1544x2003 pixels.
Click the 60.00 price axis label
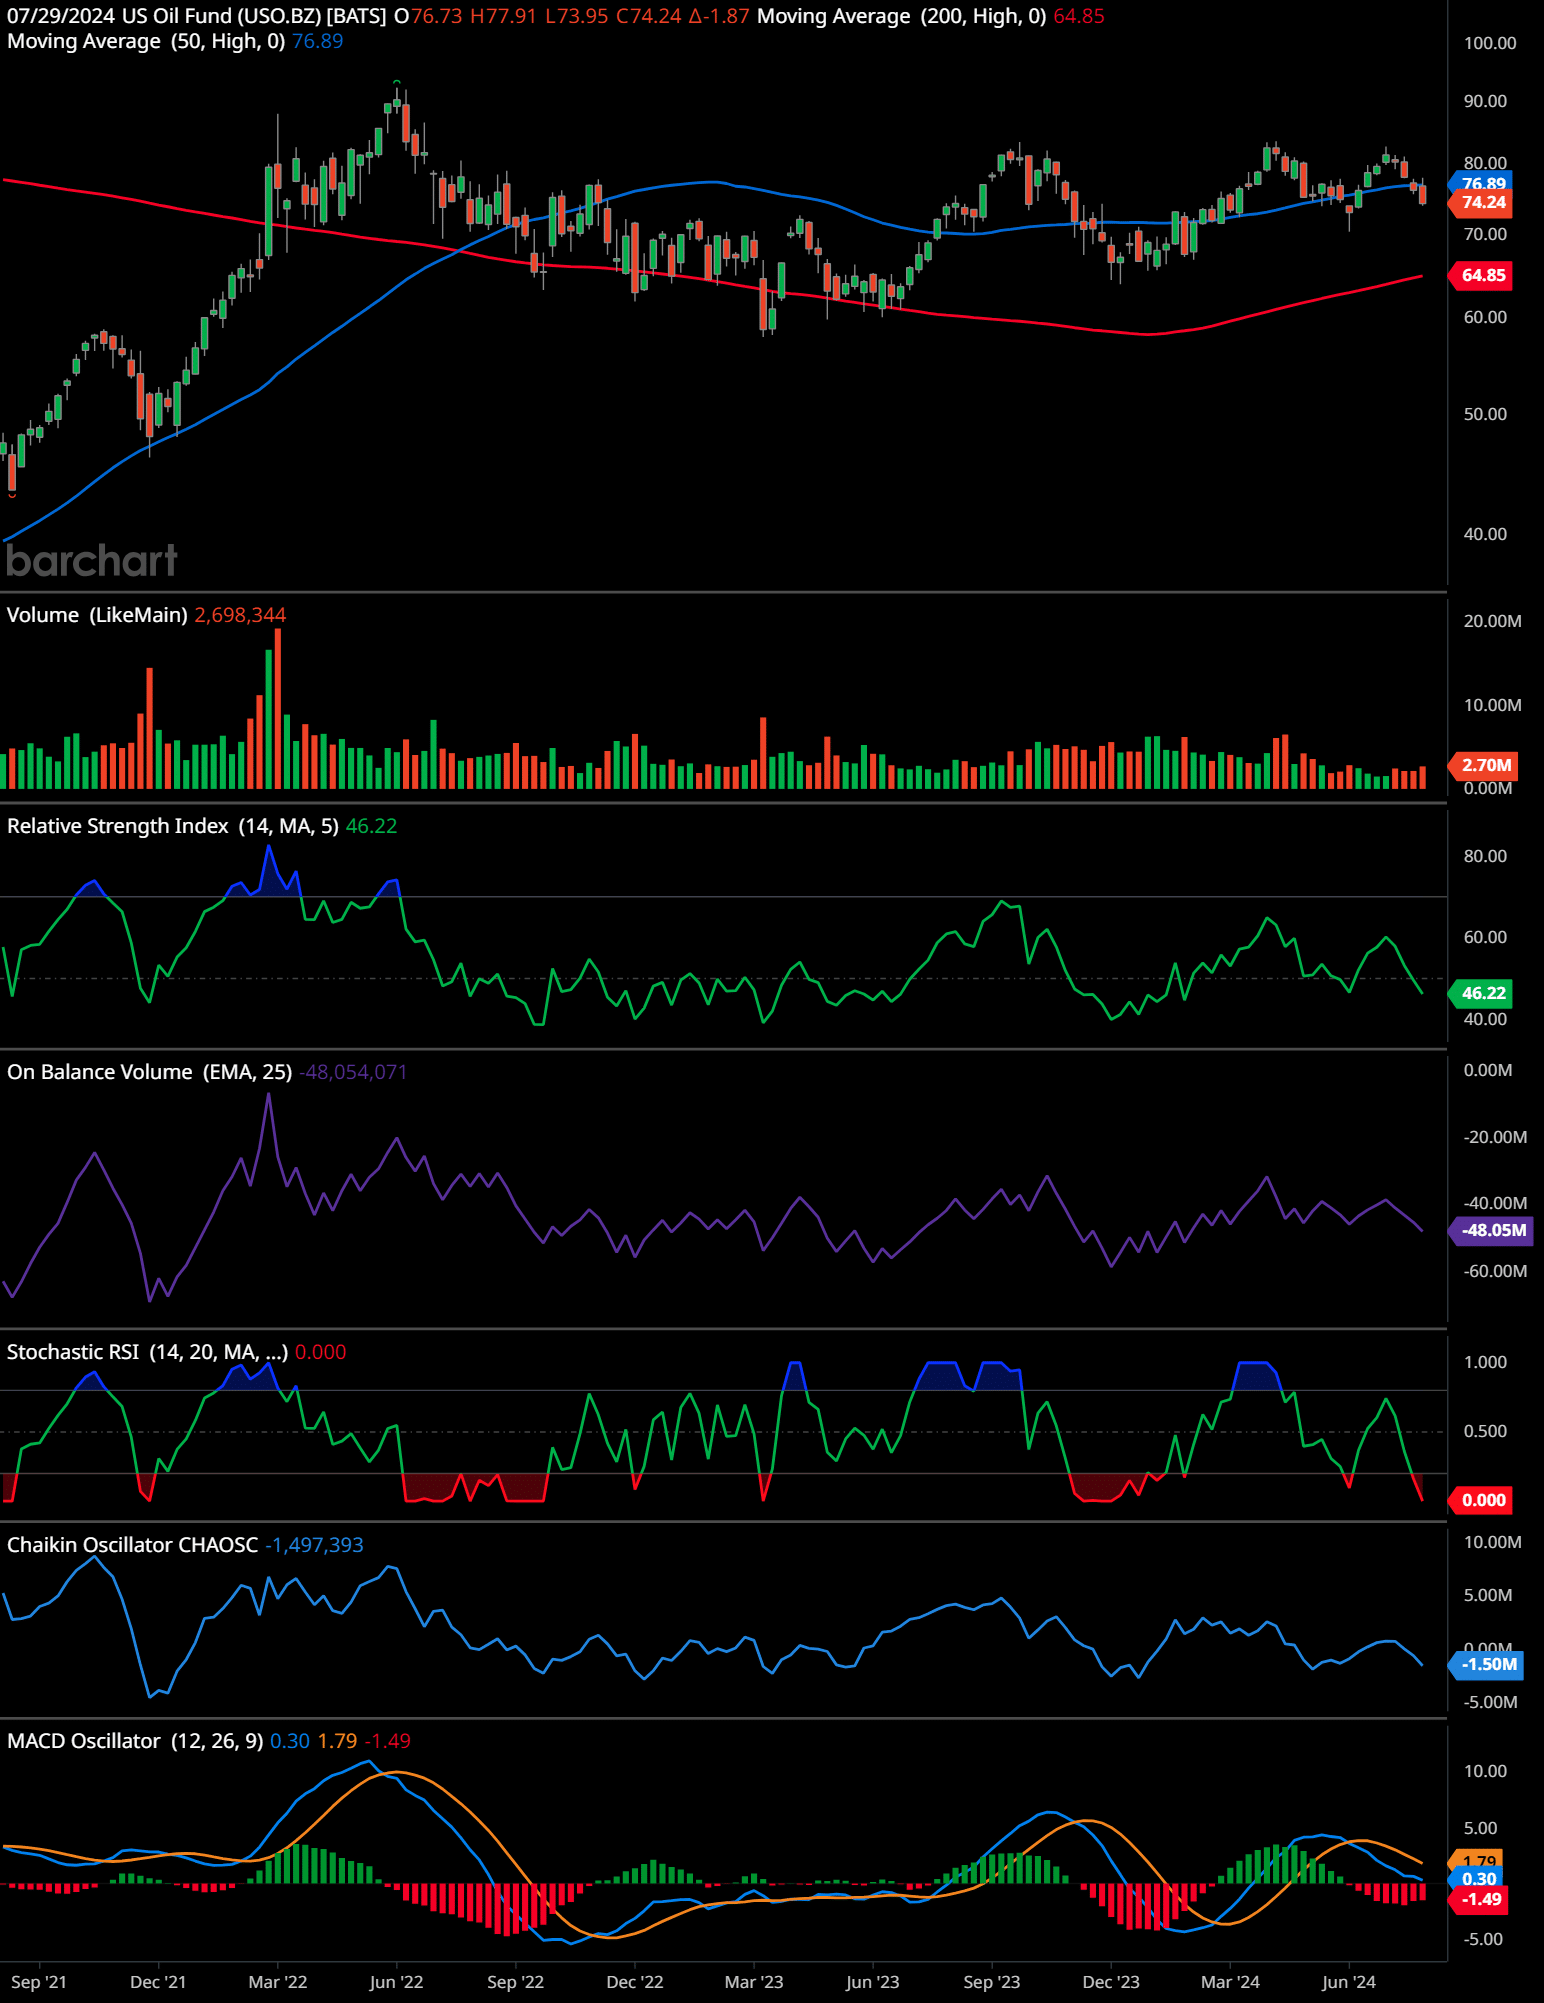click(x=1485, y=318)
